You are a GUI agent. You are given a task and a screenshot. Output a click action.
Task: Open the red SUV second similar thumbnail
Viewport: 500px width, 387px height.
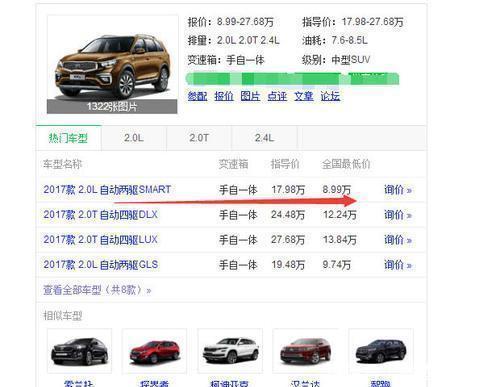pyautogui.click(x=154, y=351)
